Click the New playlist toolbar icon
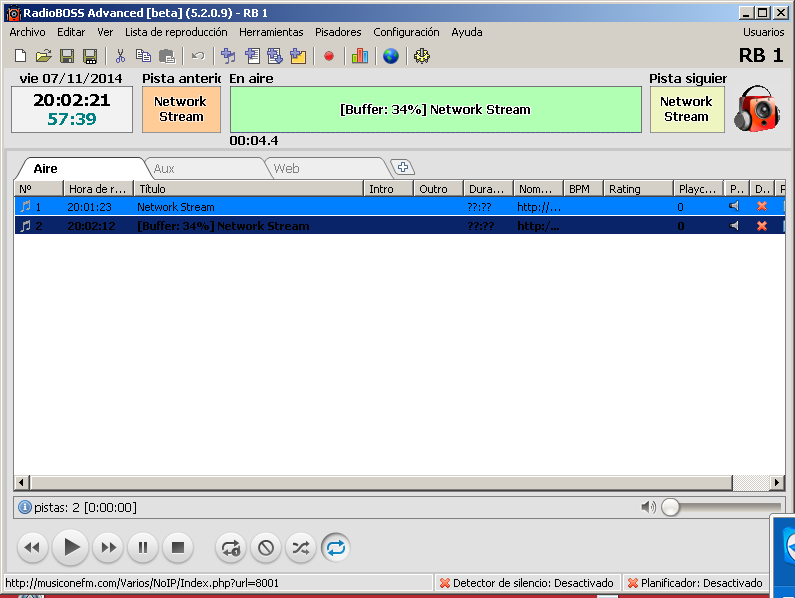 [x=20, y=56]
